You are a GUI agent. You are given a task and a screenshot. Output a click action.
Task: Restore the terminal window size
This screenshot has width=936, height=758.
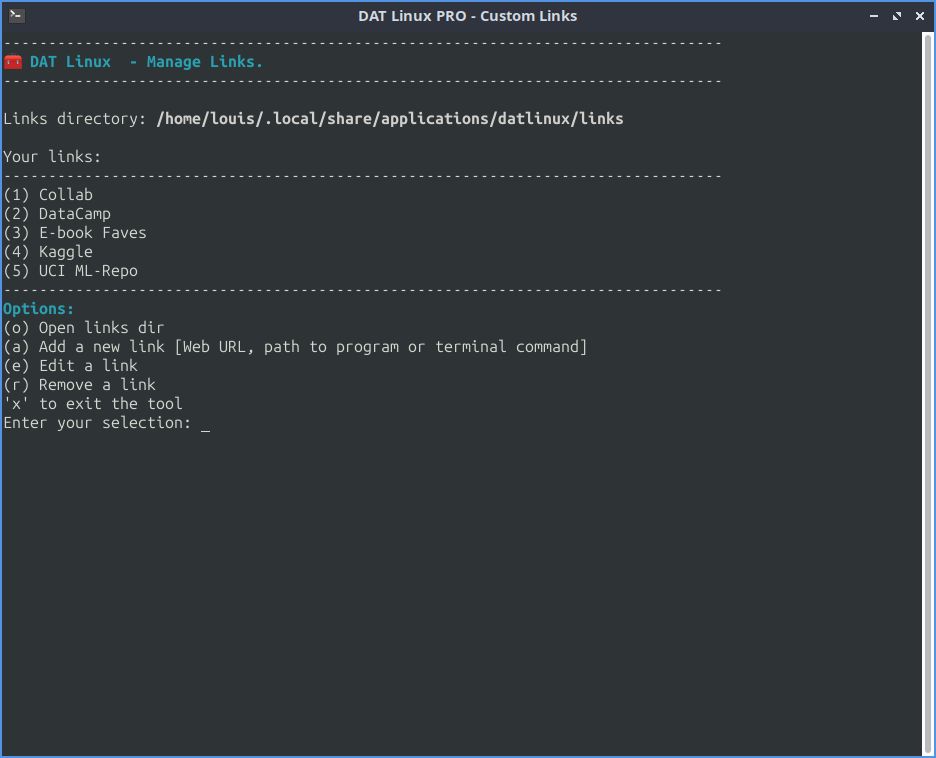[896, 15]
